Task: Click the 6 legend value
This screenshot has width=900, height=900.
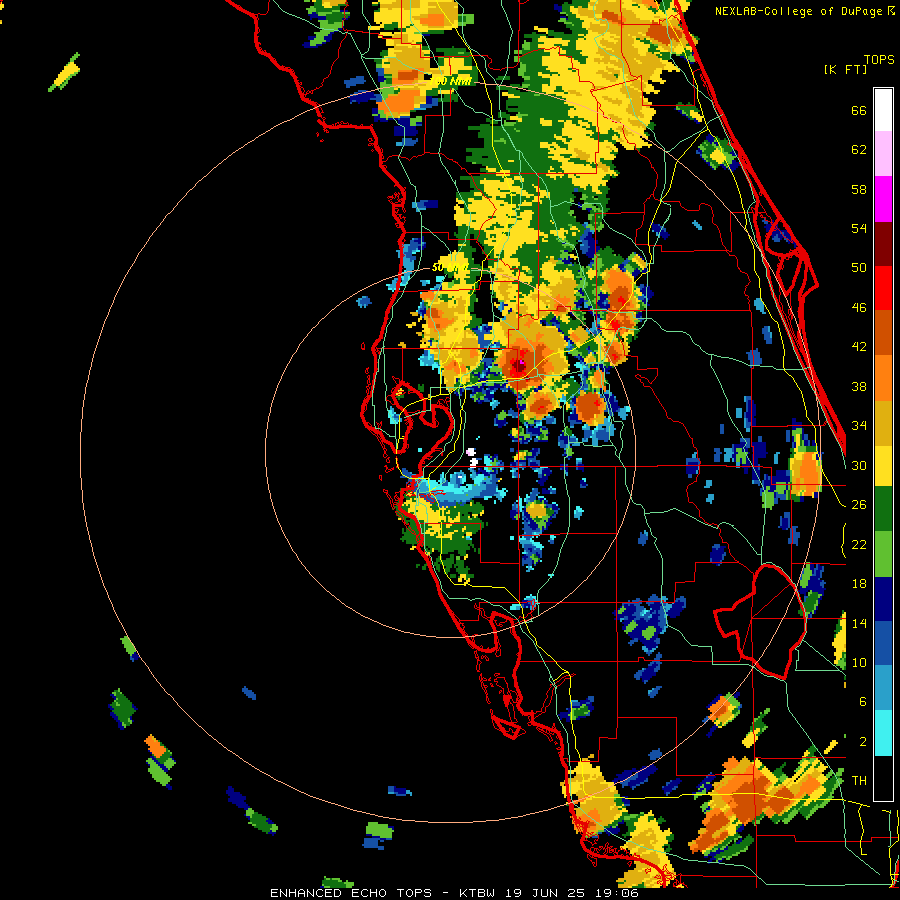Action: pos(862,702)
